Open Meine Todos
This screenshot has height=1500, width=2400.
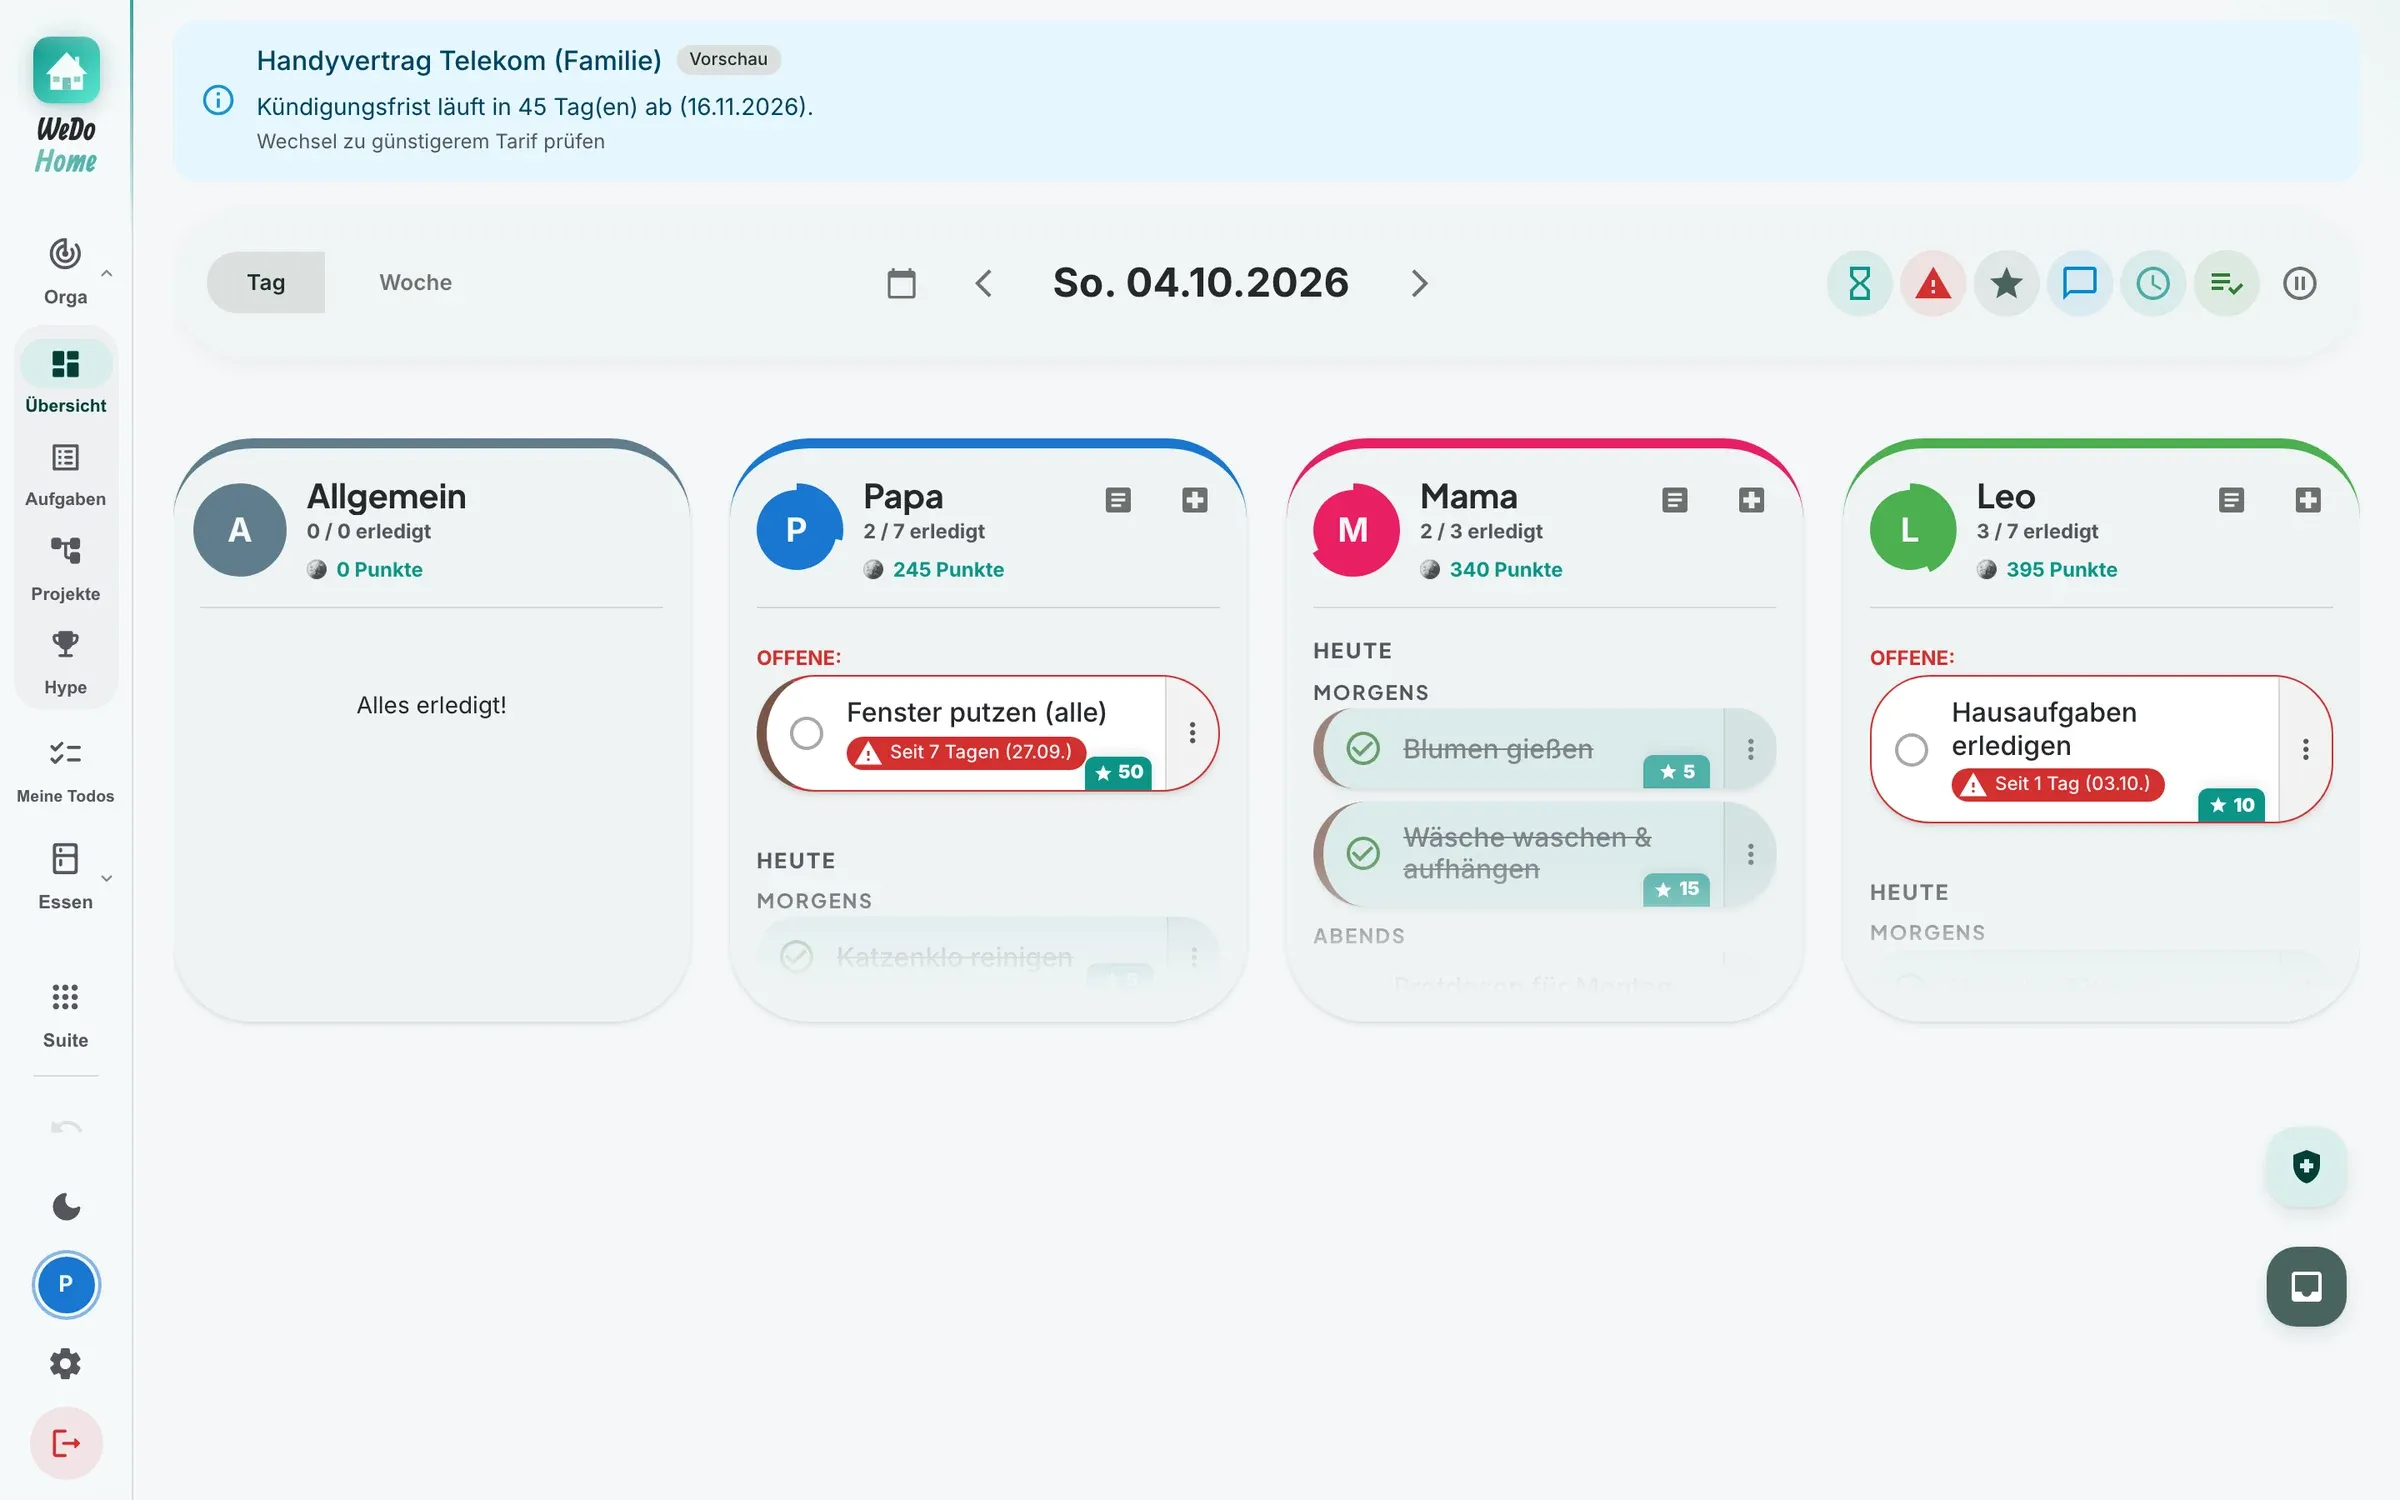point(66,771)
